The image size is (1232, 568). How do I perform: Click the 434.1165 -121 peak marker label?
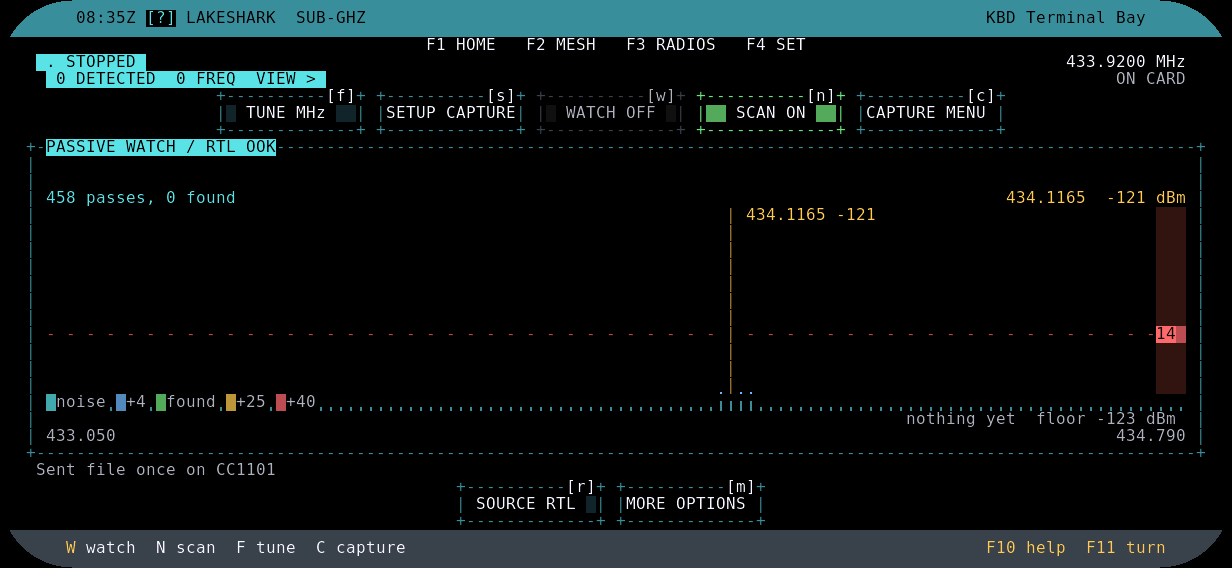tap(811, 215)
